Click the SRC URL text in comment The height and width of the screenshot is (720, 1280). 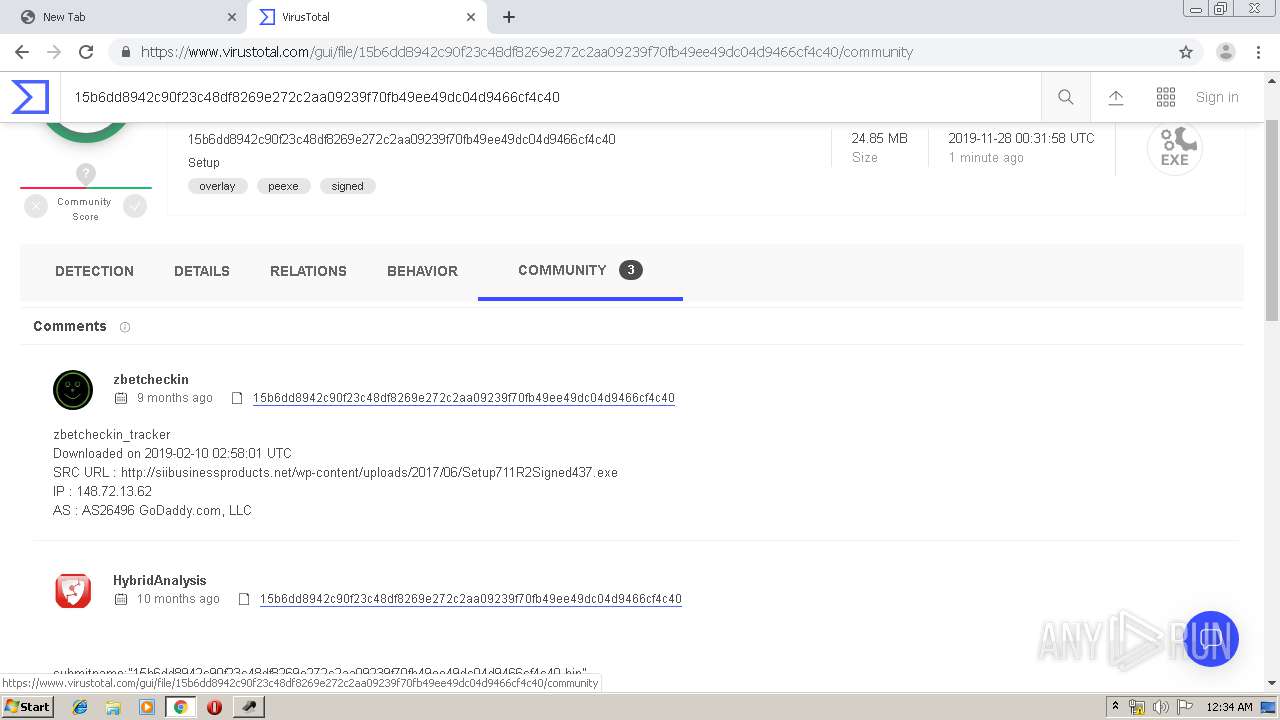[x=336, y=472]
